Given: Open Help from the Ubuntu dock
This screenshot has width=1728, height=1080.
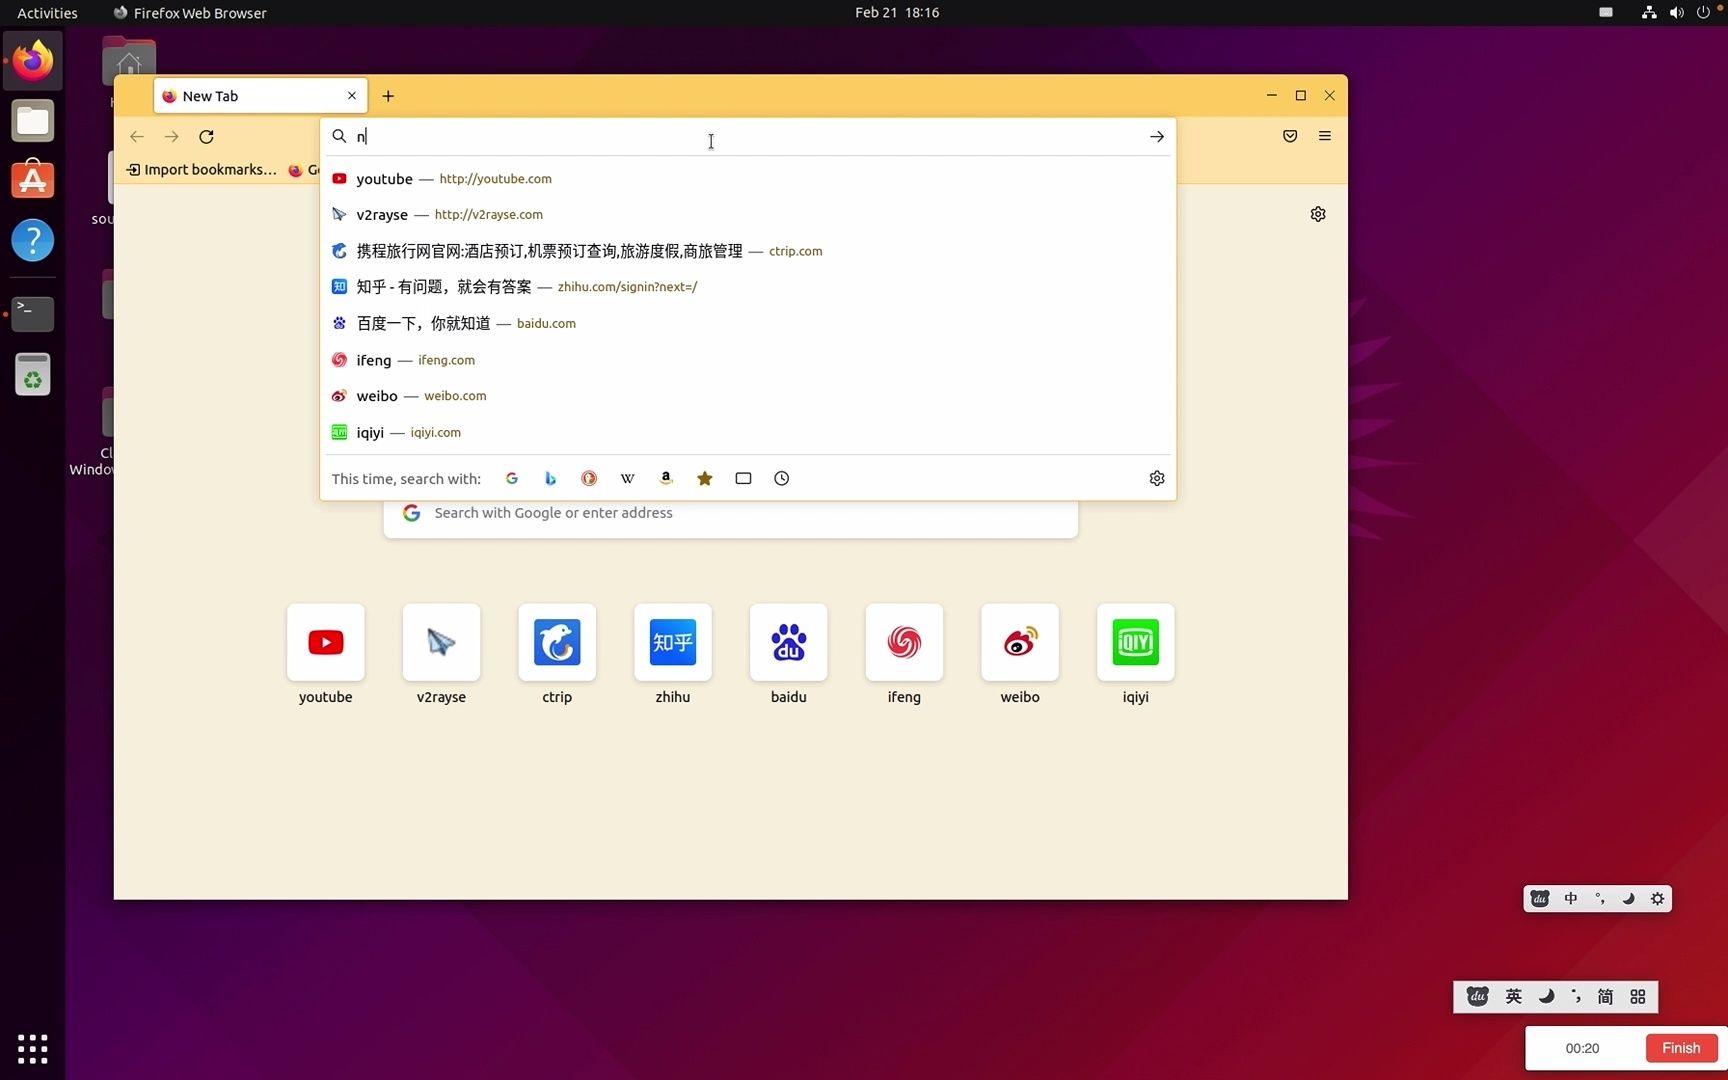Looking at the screenshot, I should pyautogui.click(x=33, y=241).
